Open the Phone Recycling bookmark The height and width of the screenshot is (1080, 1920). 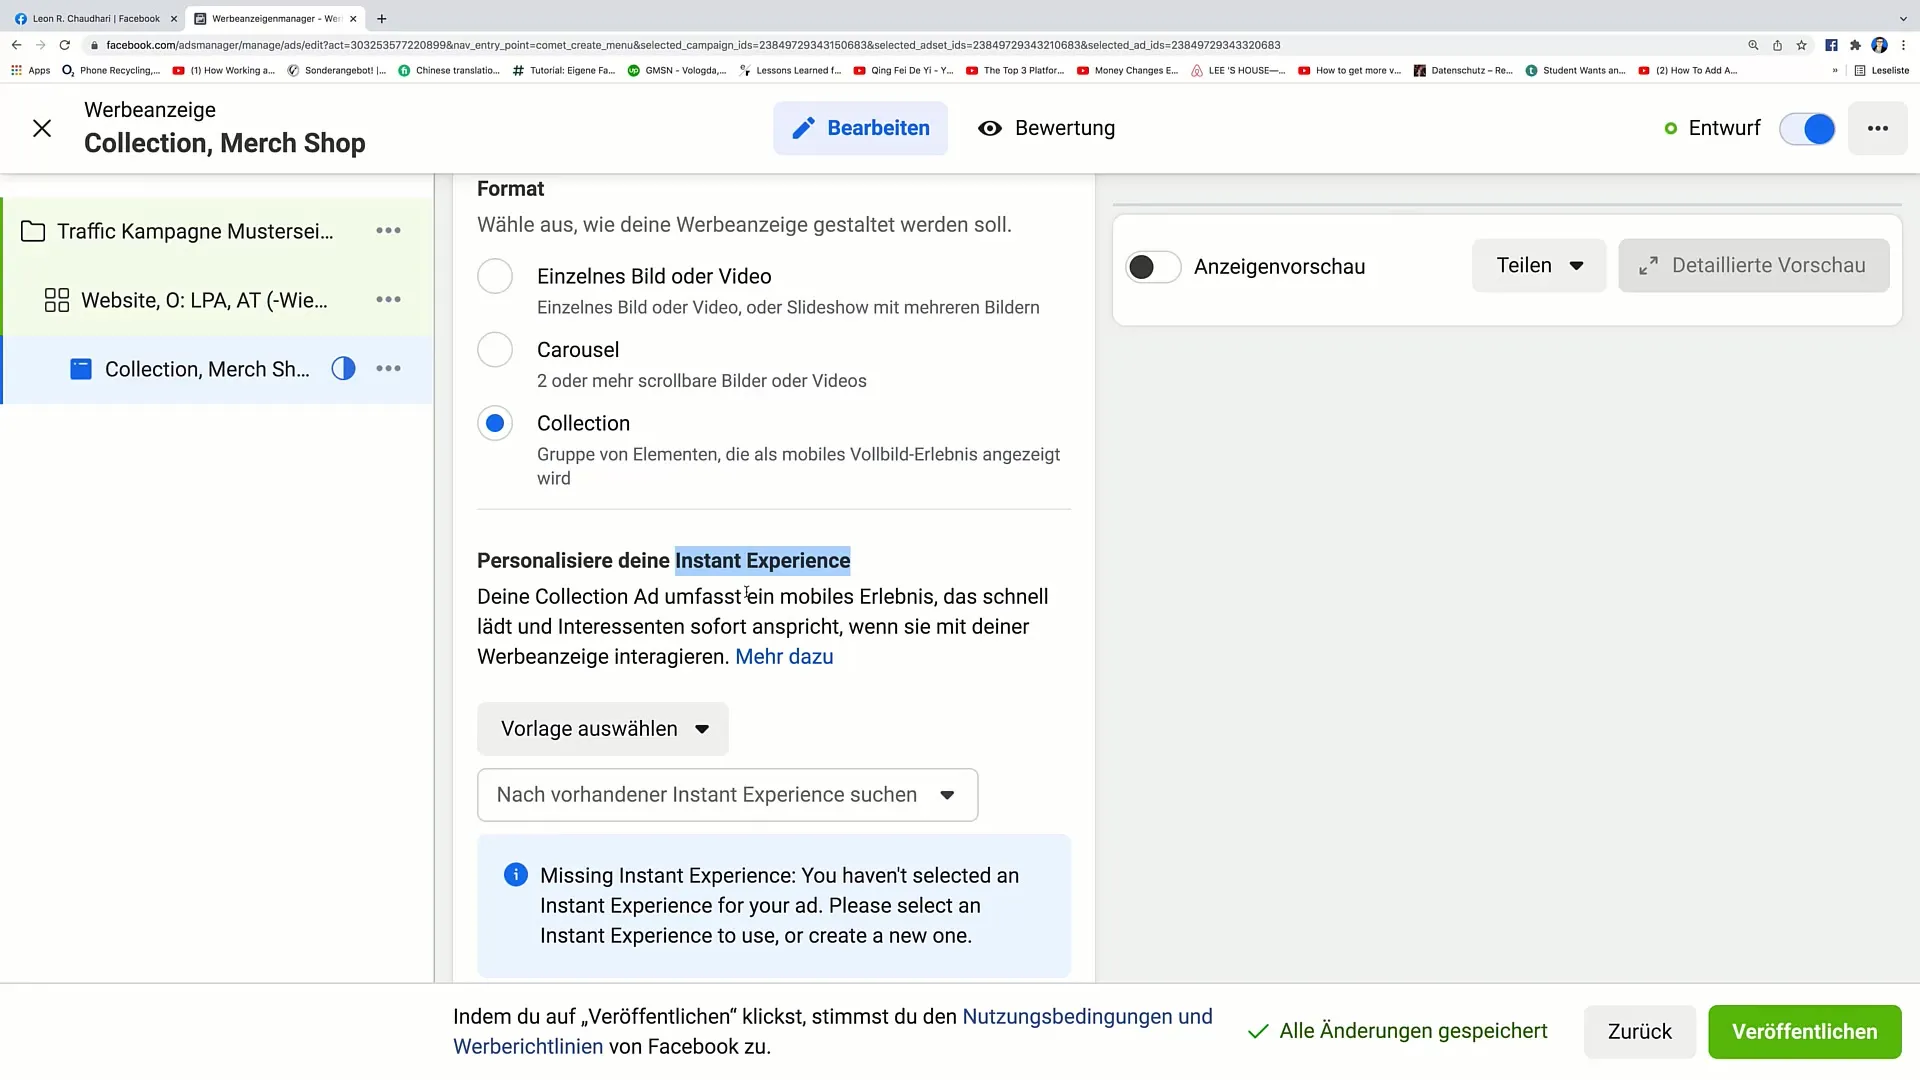pos(111,71)
